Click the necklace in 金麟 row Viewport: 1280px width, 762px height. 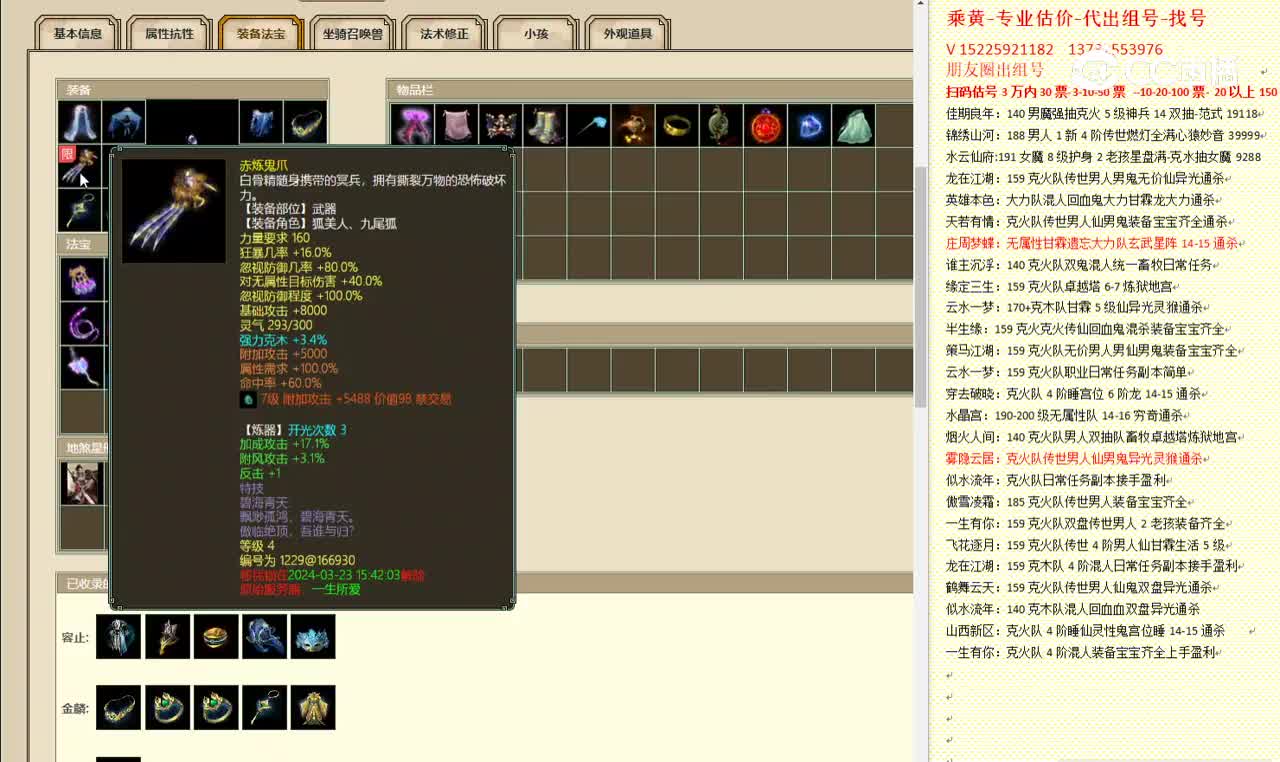coord(118,707)
